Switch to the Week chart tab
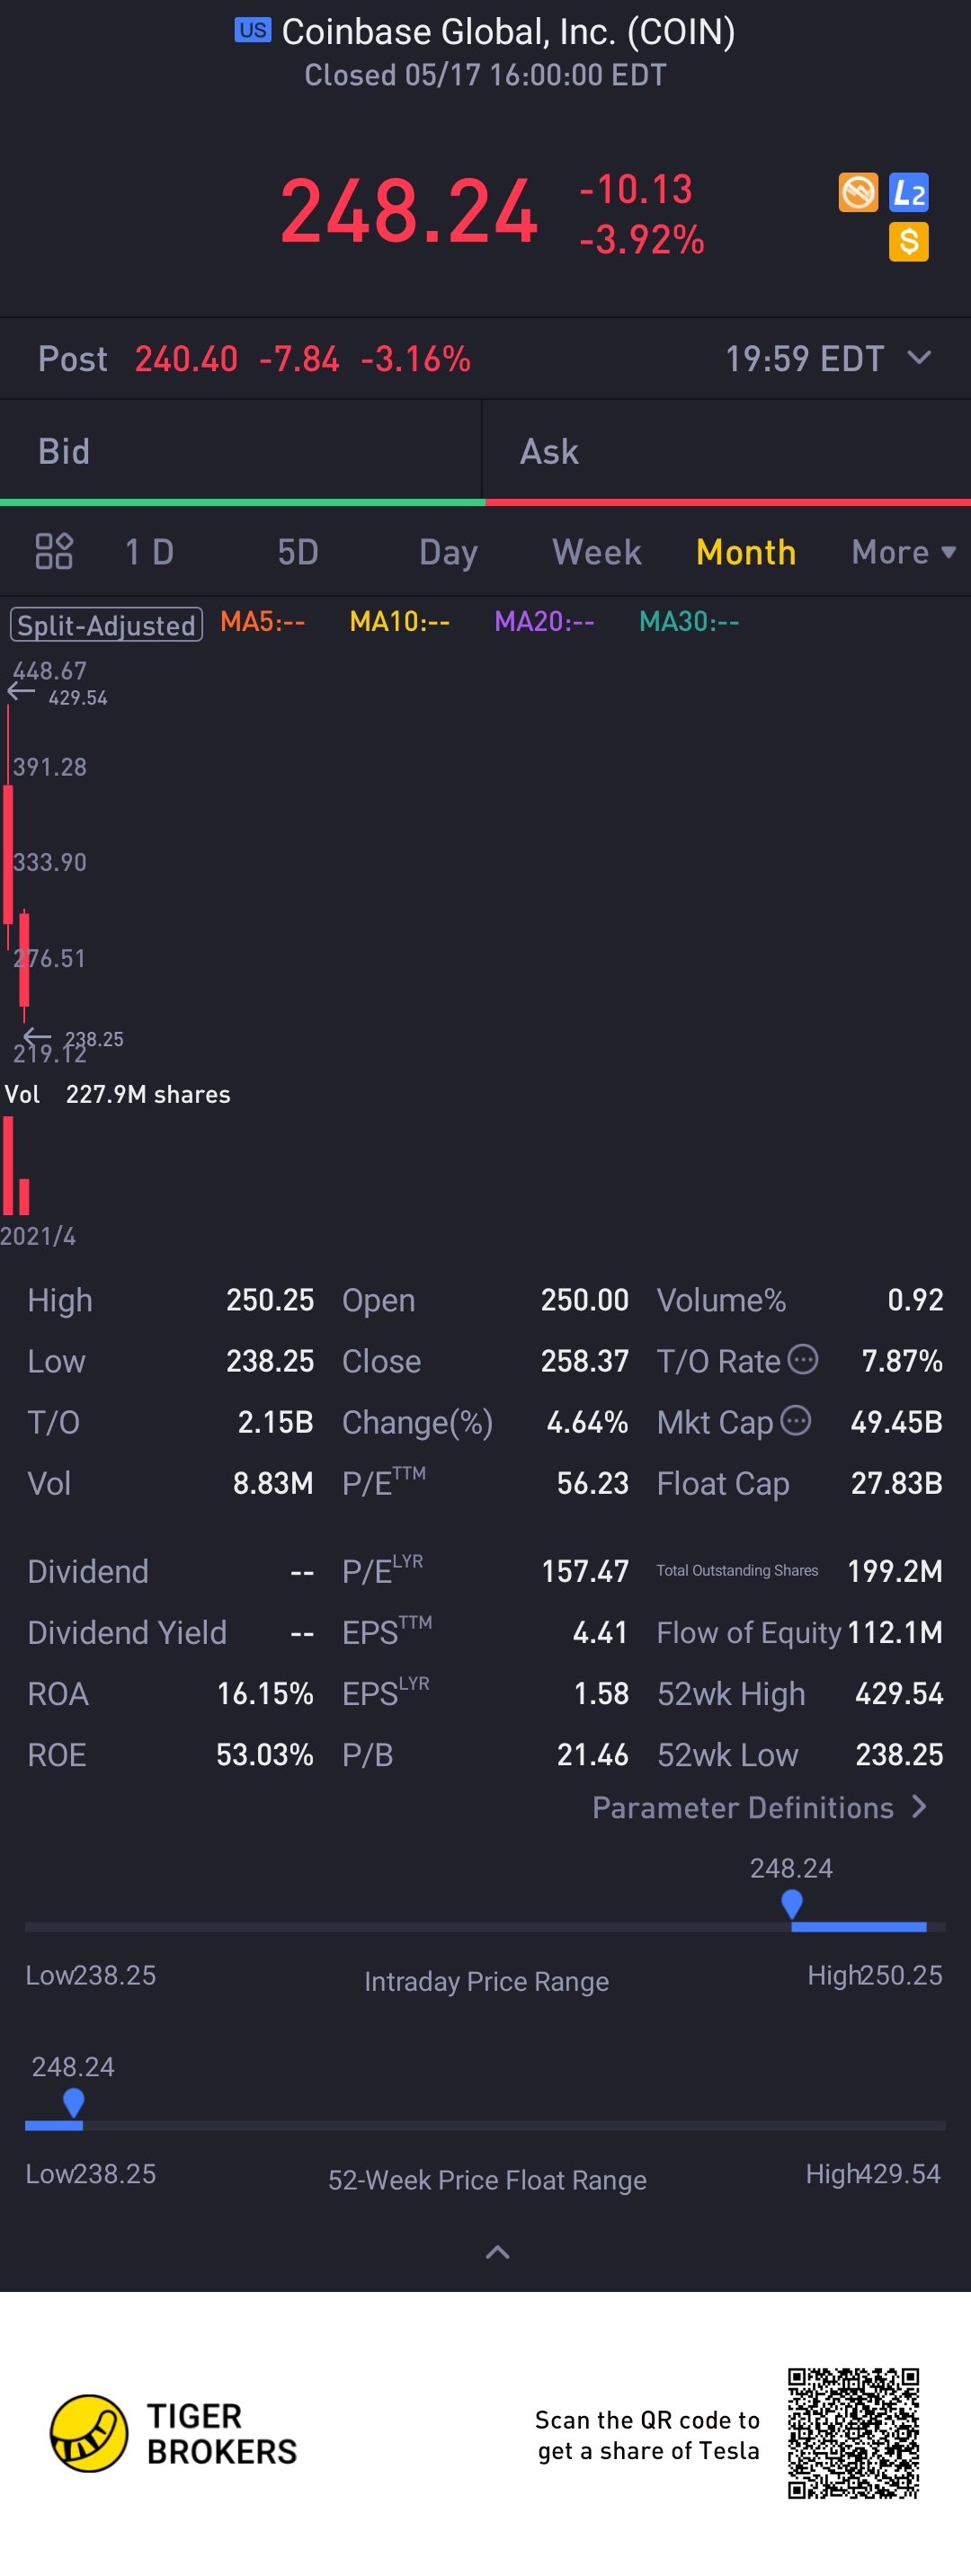Viewport: 971px width, 2576px height. coord(597,552)
